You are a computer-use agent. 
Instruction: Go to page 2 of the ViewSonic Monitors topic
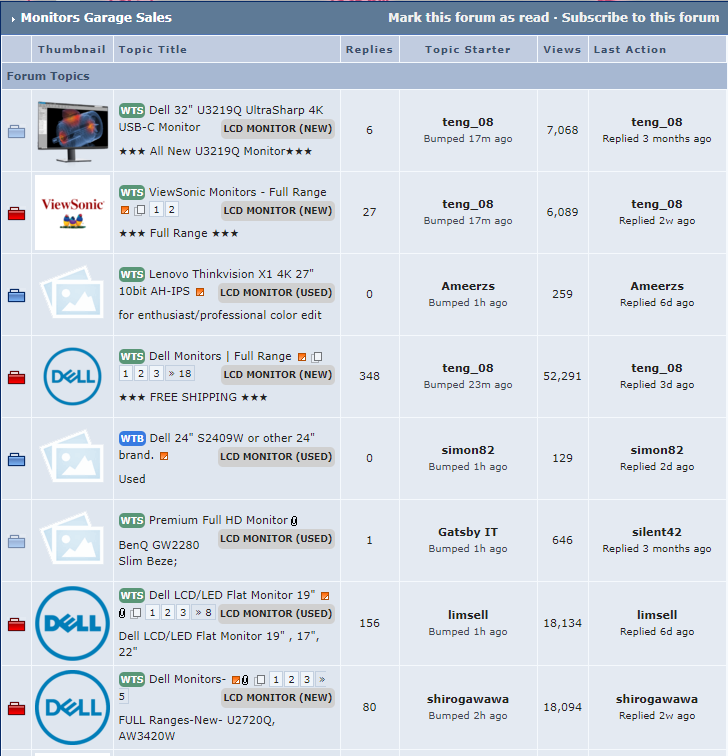[172, 210]
